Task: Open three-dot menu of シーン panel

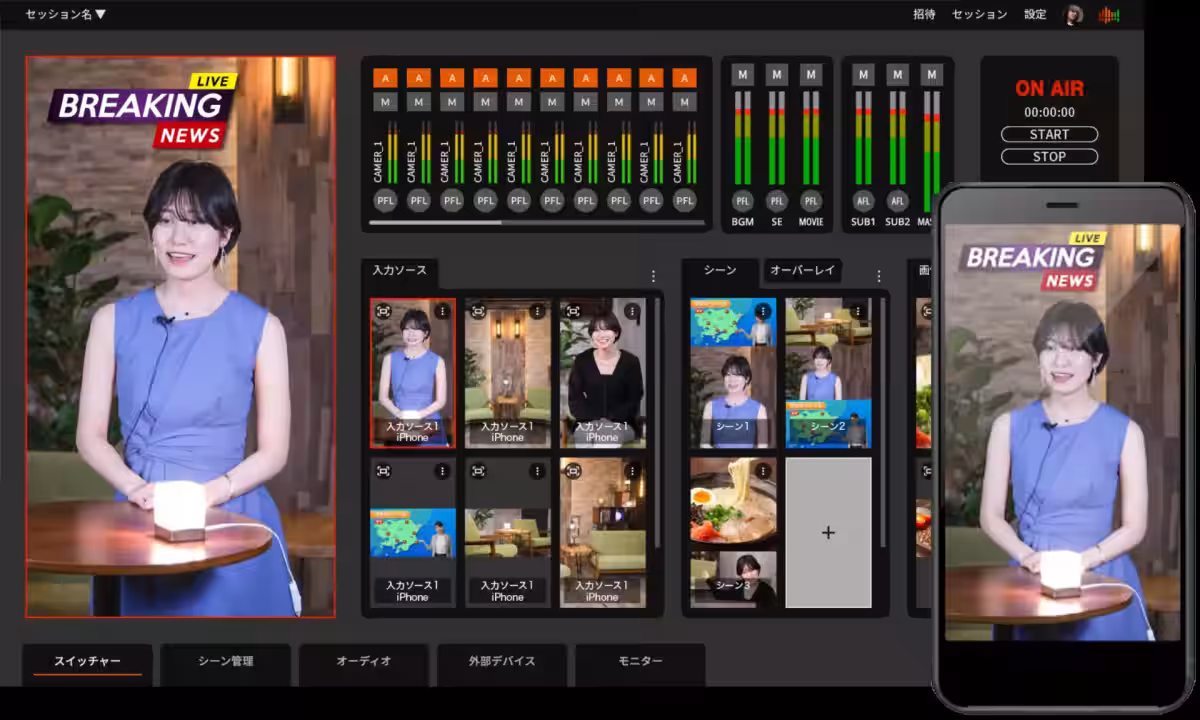Action: click(879, 276)
